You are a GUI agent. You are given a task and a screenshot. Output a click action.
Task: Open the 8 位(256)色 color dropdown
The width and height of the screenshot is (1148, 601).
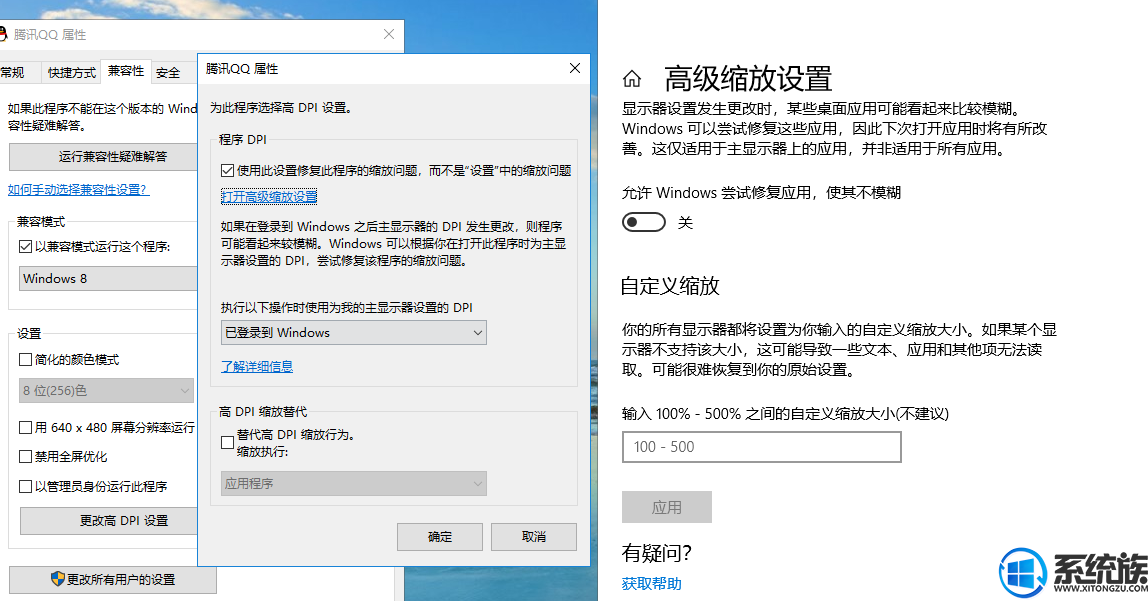tap(106, 391)
